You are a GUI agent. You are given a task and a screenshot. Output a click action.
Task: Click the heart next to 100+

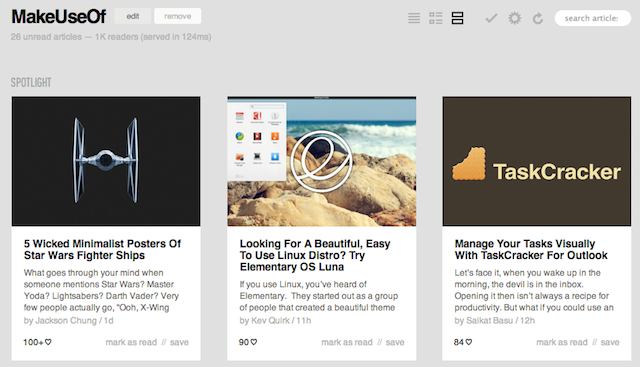(x=48, y=342)
